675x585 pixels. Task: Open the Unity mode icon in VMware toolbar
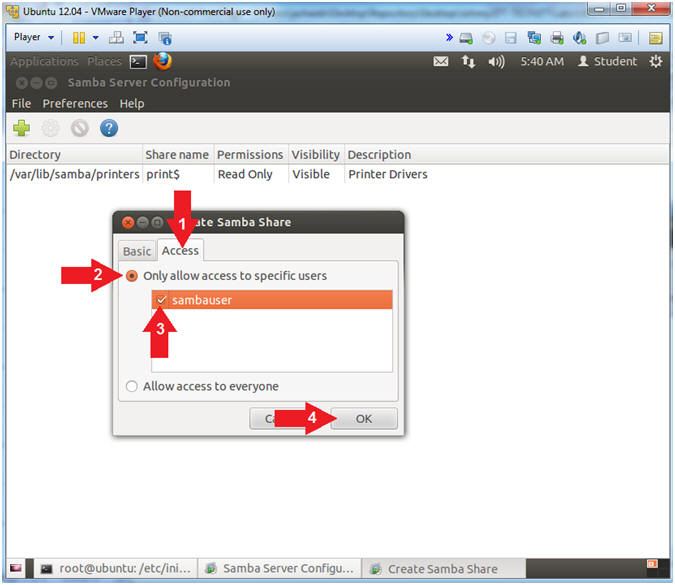[x=165, y=38]
